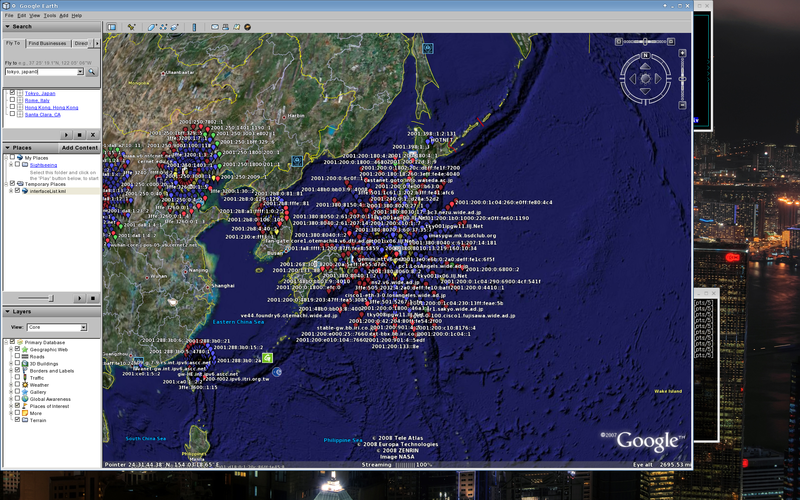Switch to Sky mode toolbar icon

tap(247, 27)
